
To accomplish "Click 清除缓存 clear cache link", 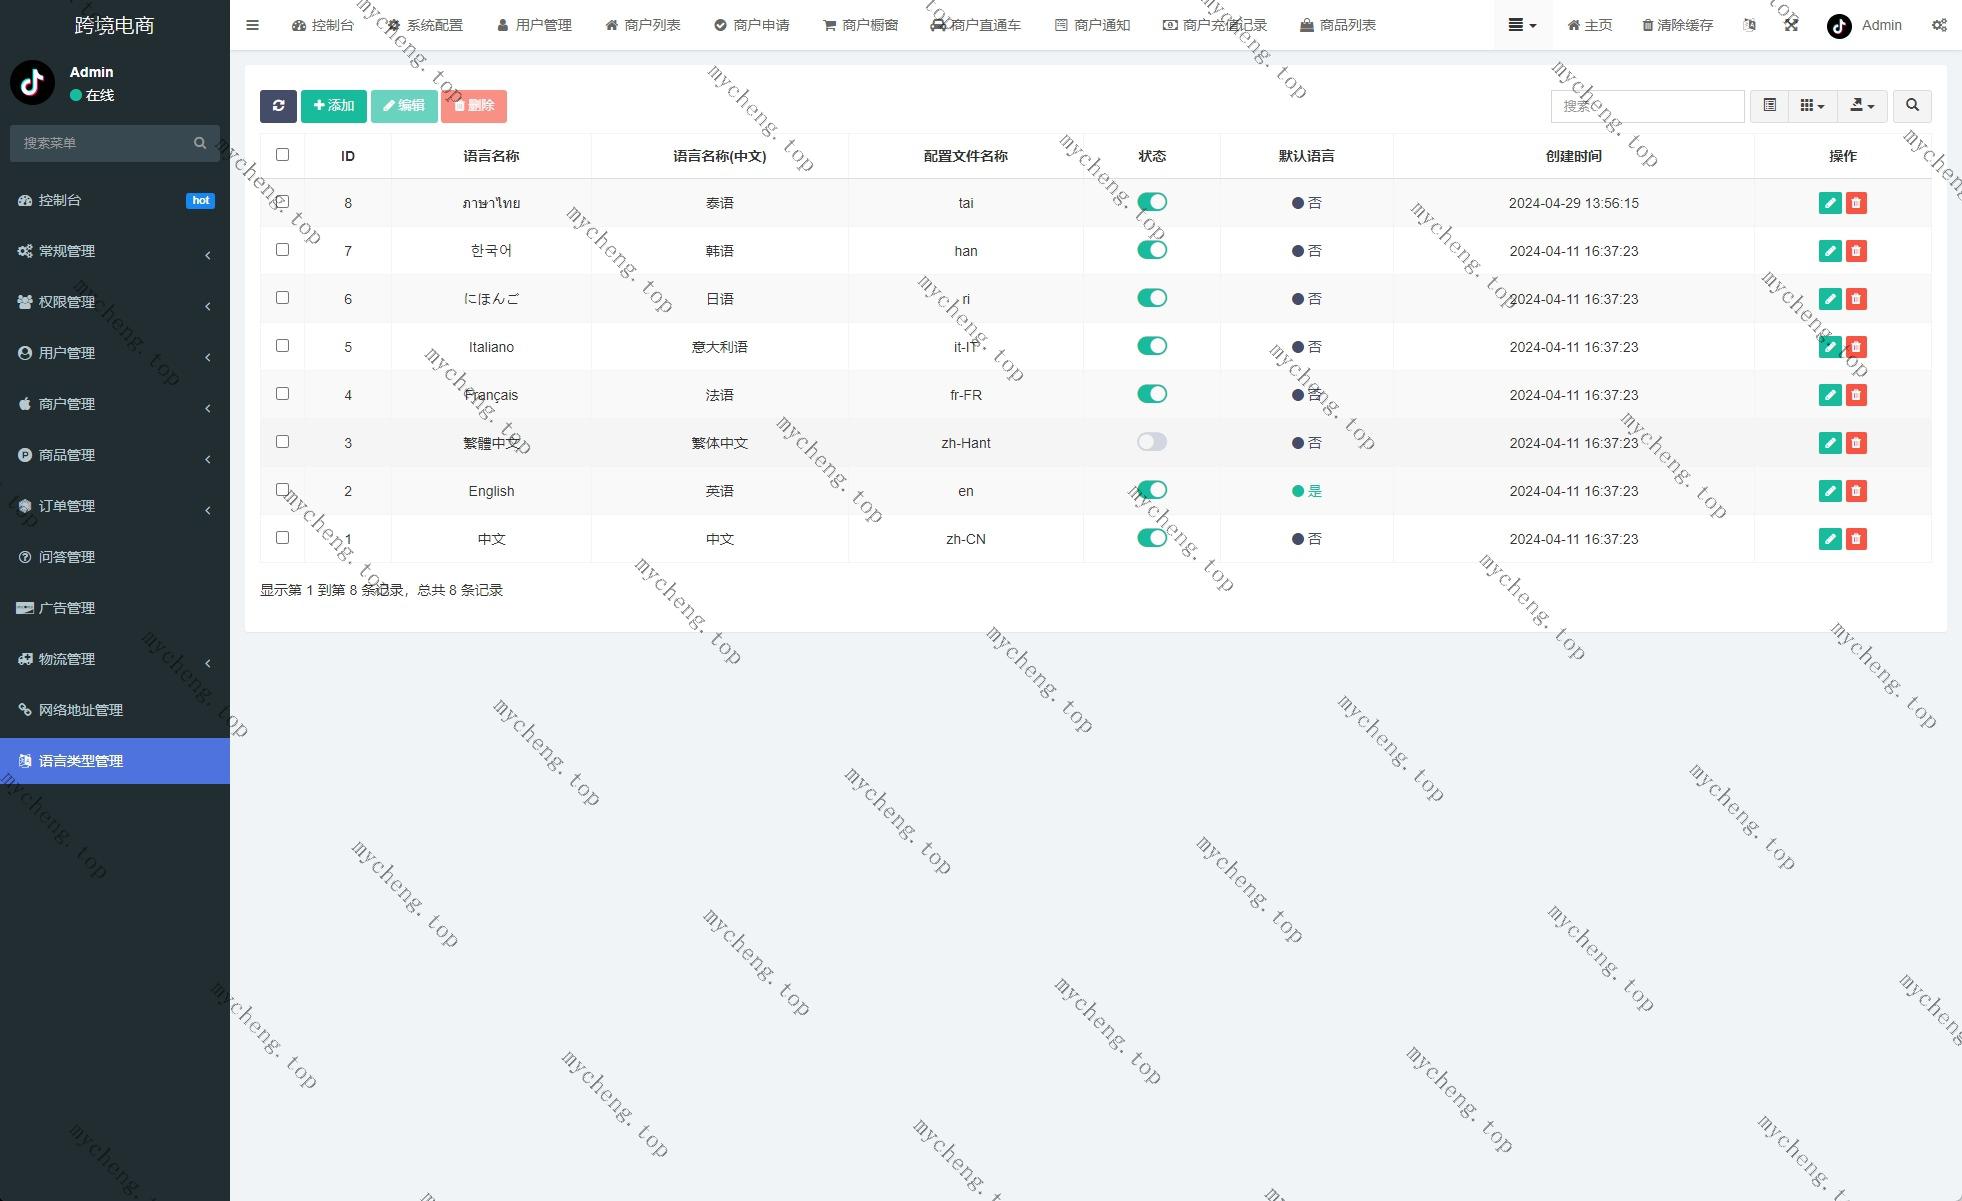I will pyautogui.click(x=1678, y=25).
